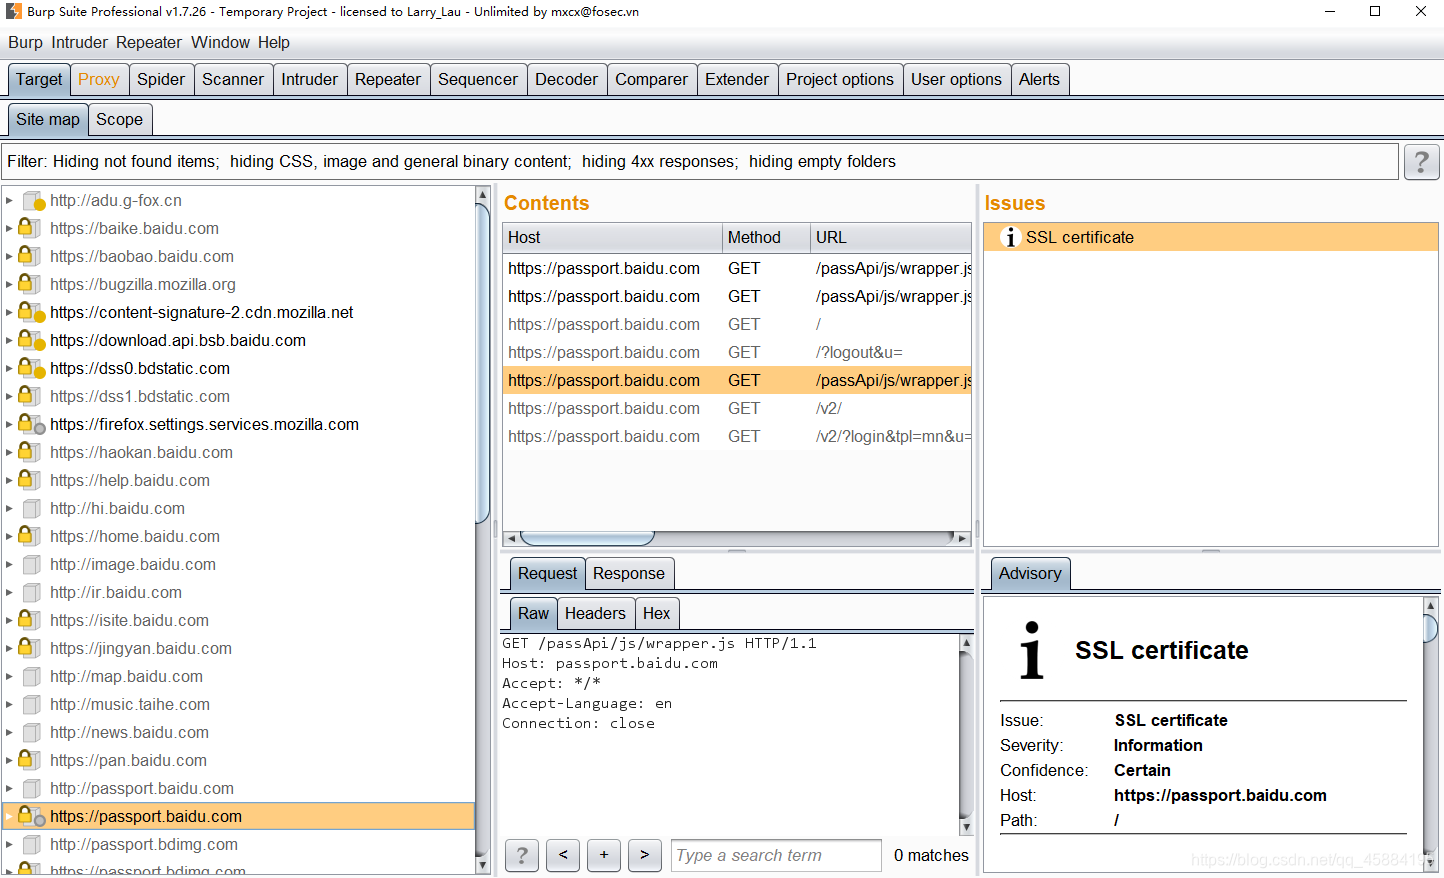Click the lock icon beside https://jingyan.baidu.com
Viewport: 1444px width, 878px height.
pos(30,648)
